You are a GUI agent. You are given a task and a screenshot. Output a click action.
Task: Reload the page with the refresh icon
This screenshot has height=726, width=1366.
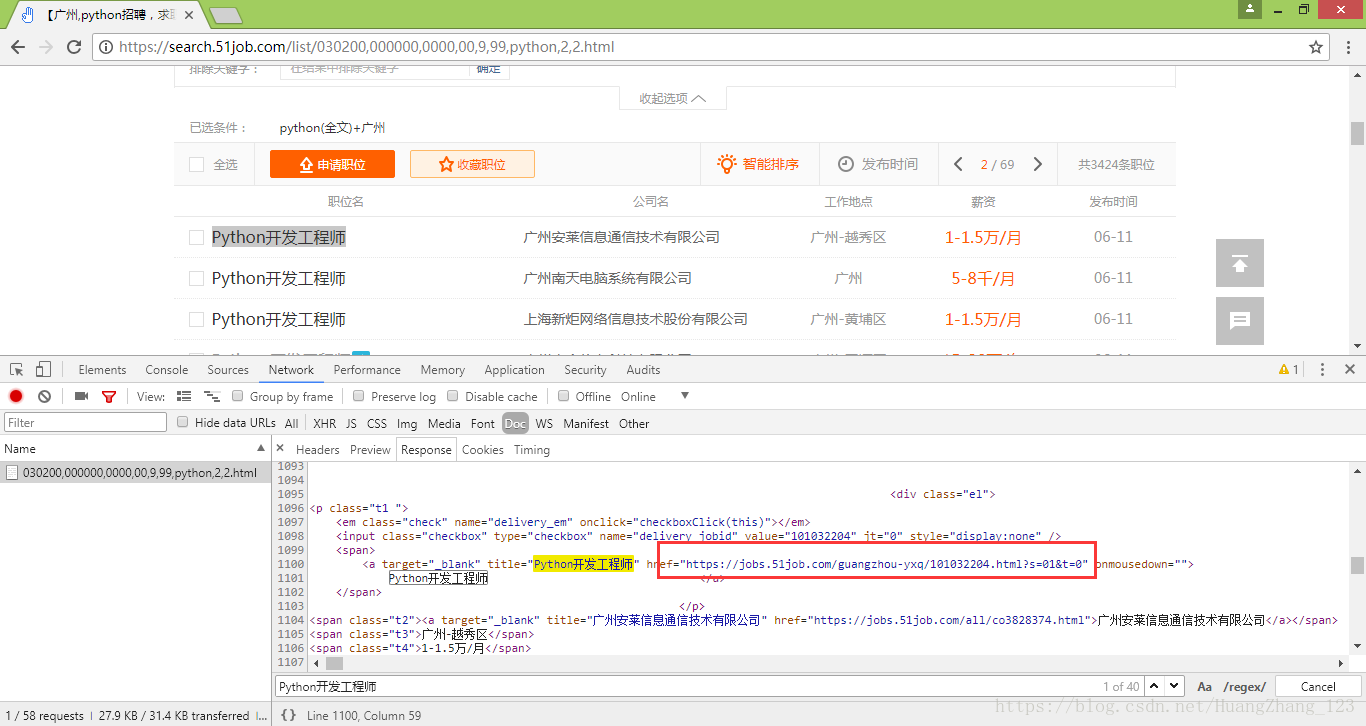click(x=73, y=47)
